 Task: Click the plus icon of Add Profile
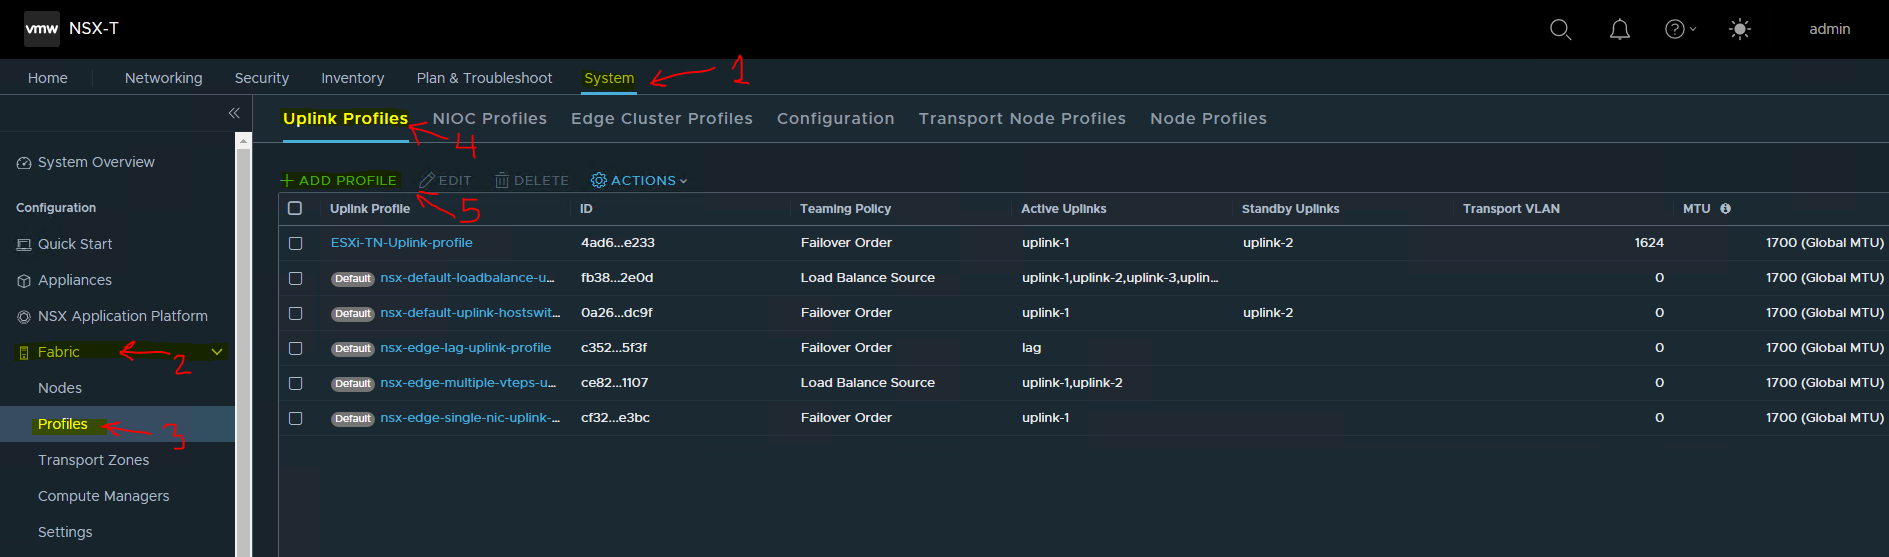(x=287, y=181)
